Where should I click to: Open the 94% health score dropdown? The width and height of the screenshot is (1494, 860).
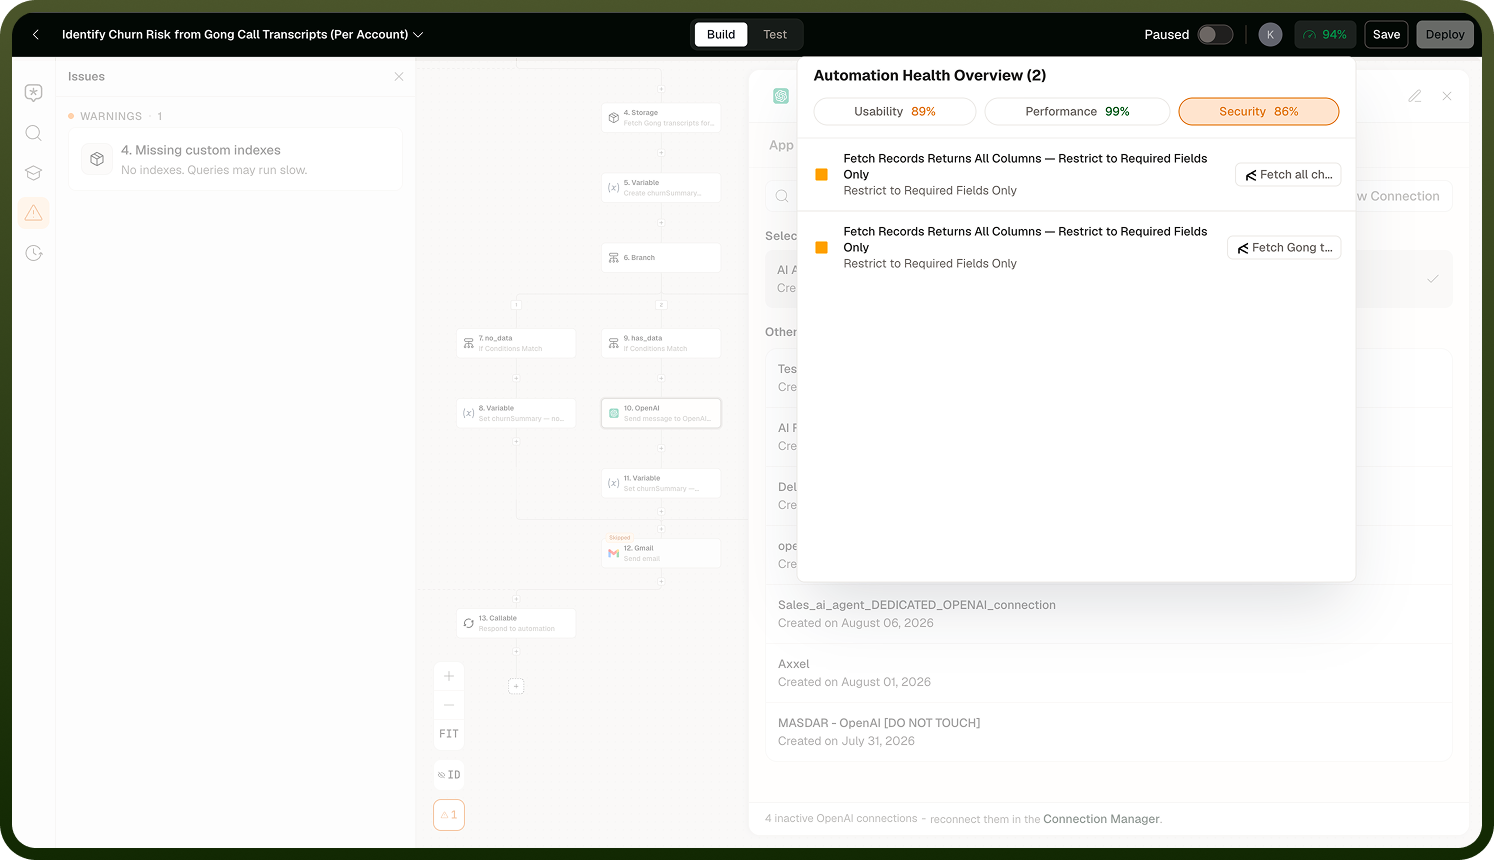[1325, 34]
